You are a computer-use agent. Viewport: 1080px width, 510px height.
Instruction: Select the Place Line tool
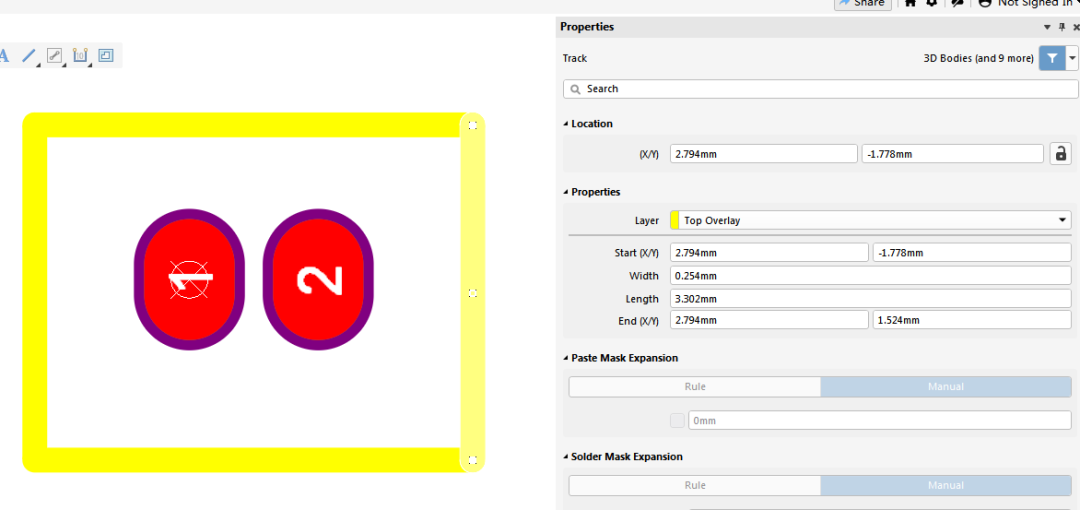click(x=29, y=56)
